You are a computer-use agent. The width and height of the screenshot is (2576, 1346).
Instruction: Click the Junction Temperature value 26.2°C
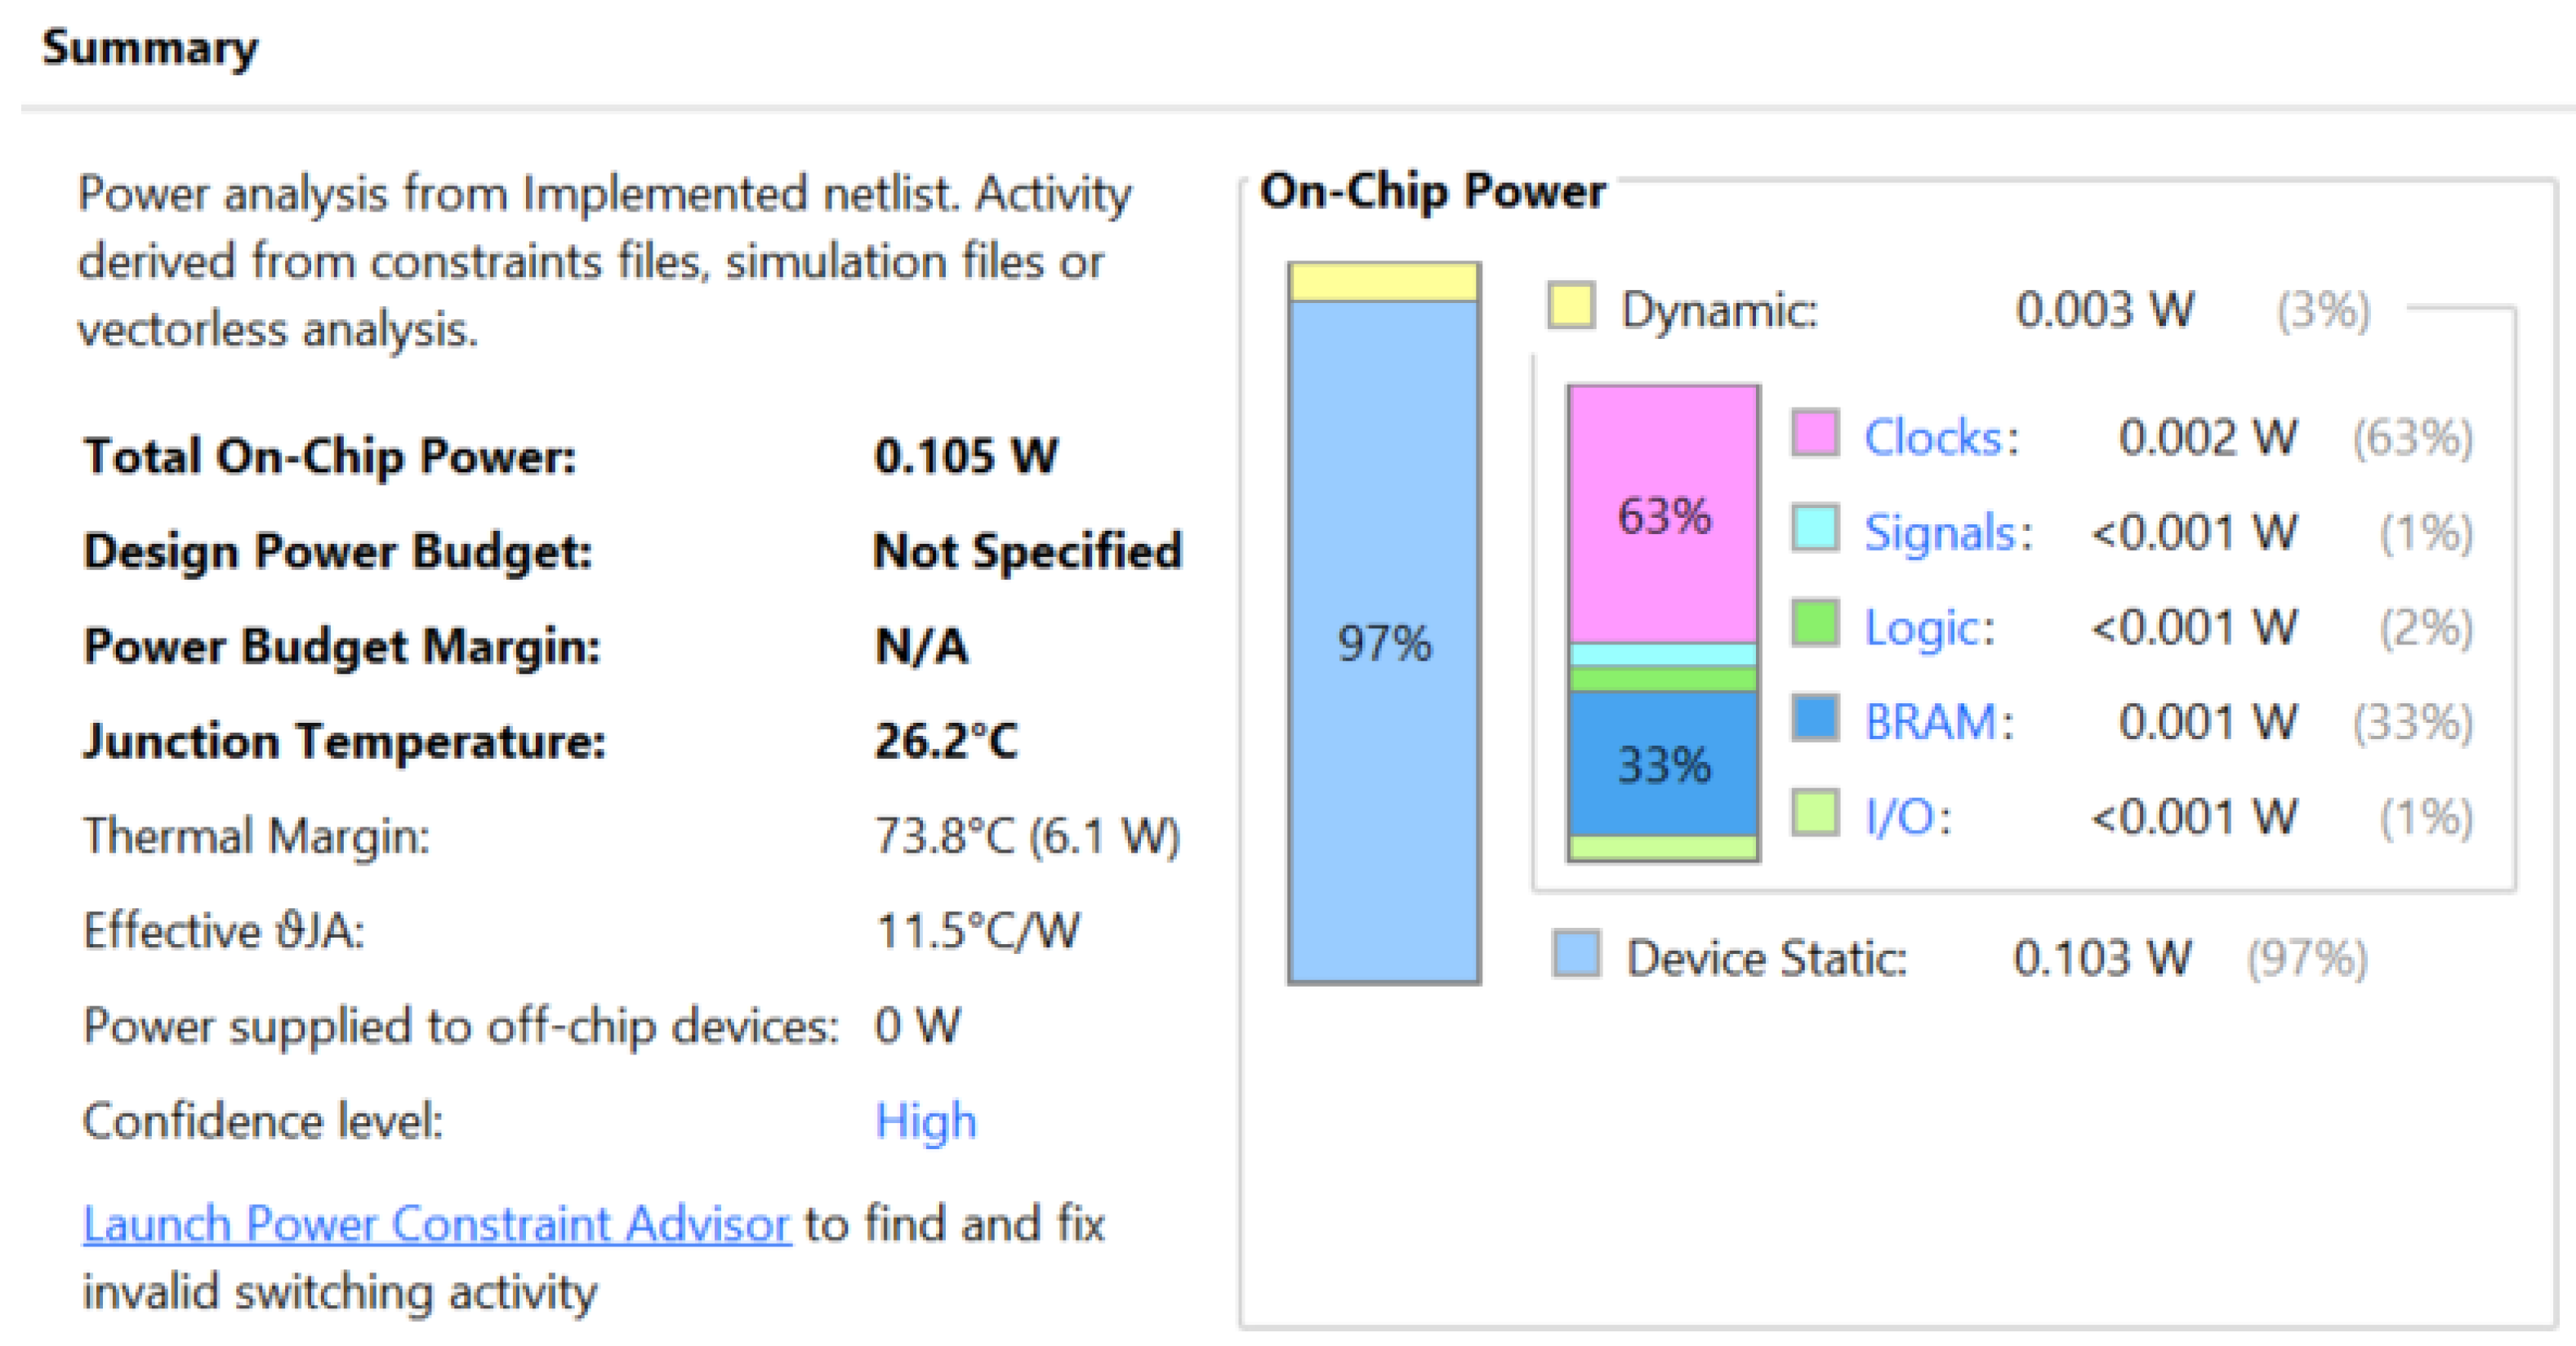coord(946,741)
